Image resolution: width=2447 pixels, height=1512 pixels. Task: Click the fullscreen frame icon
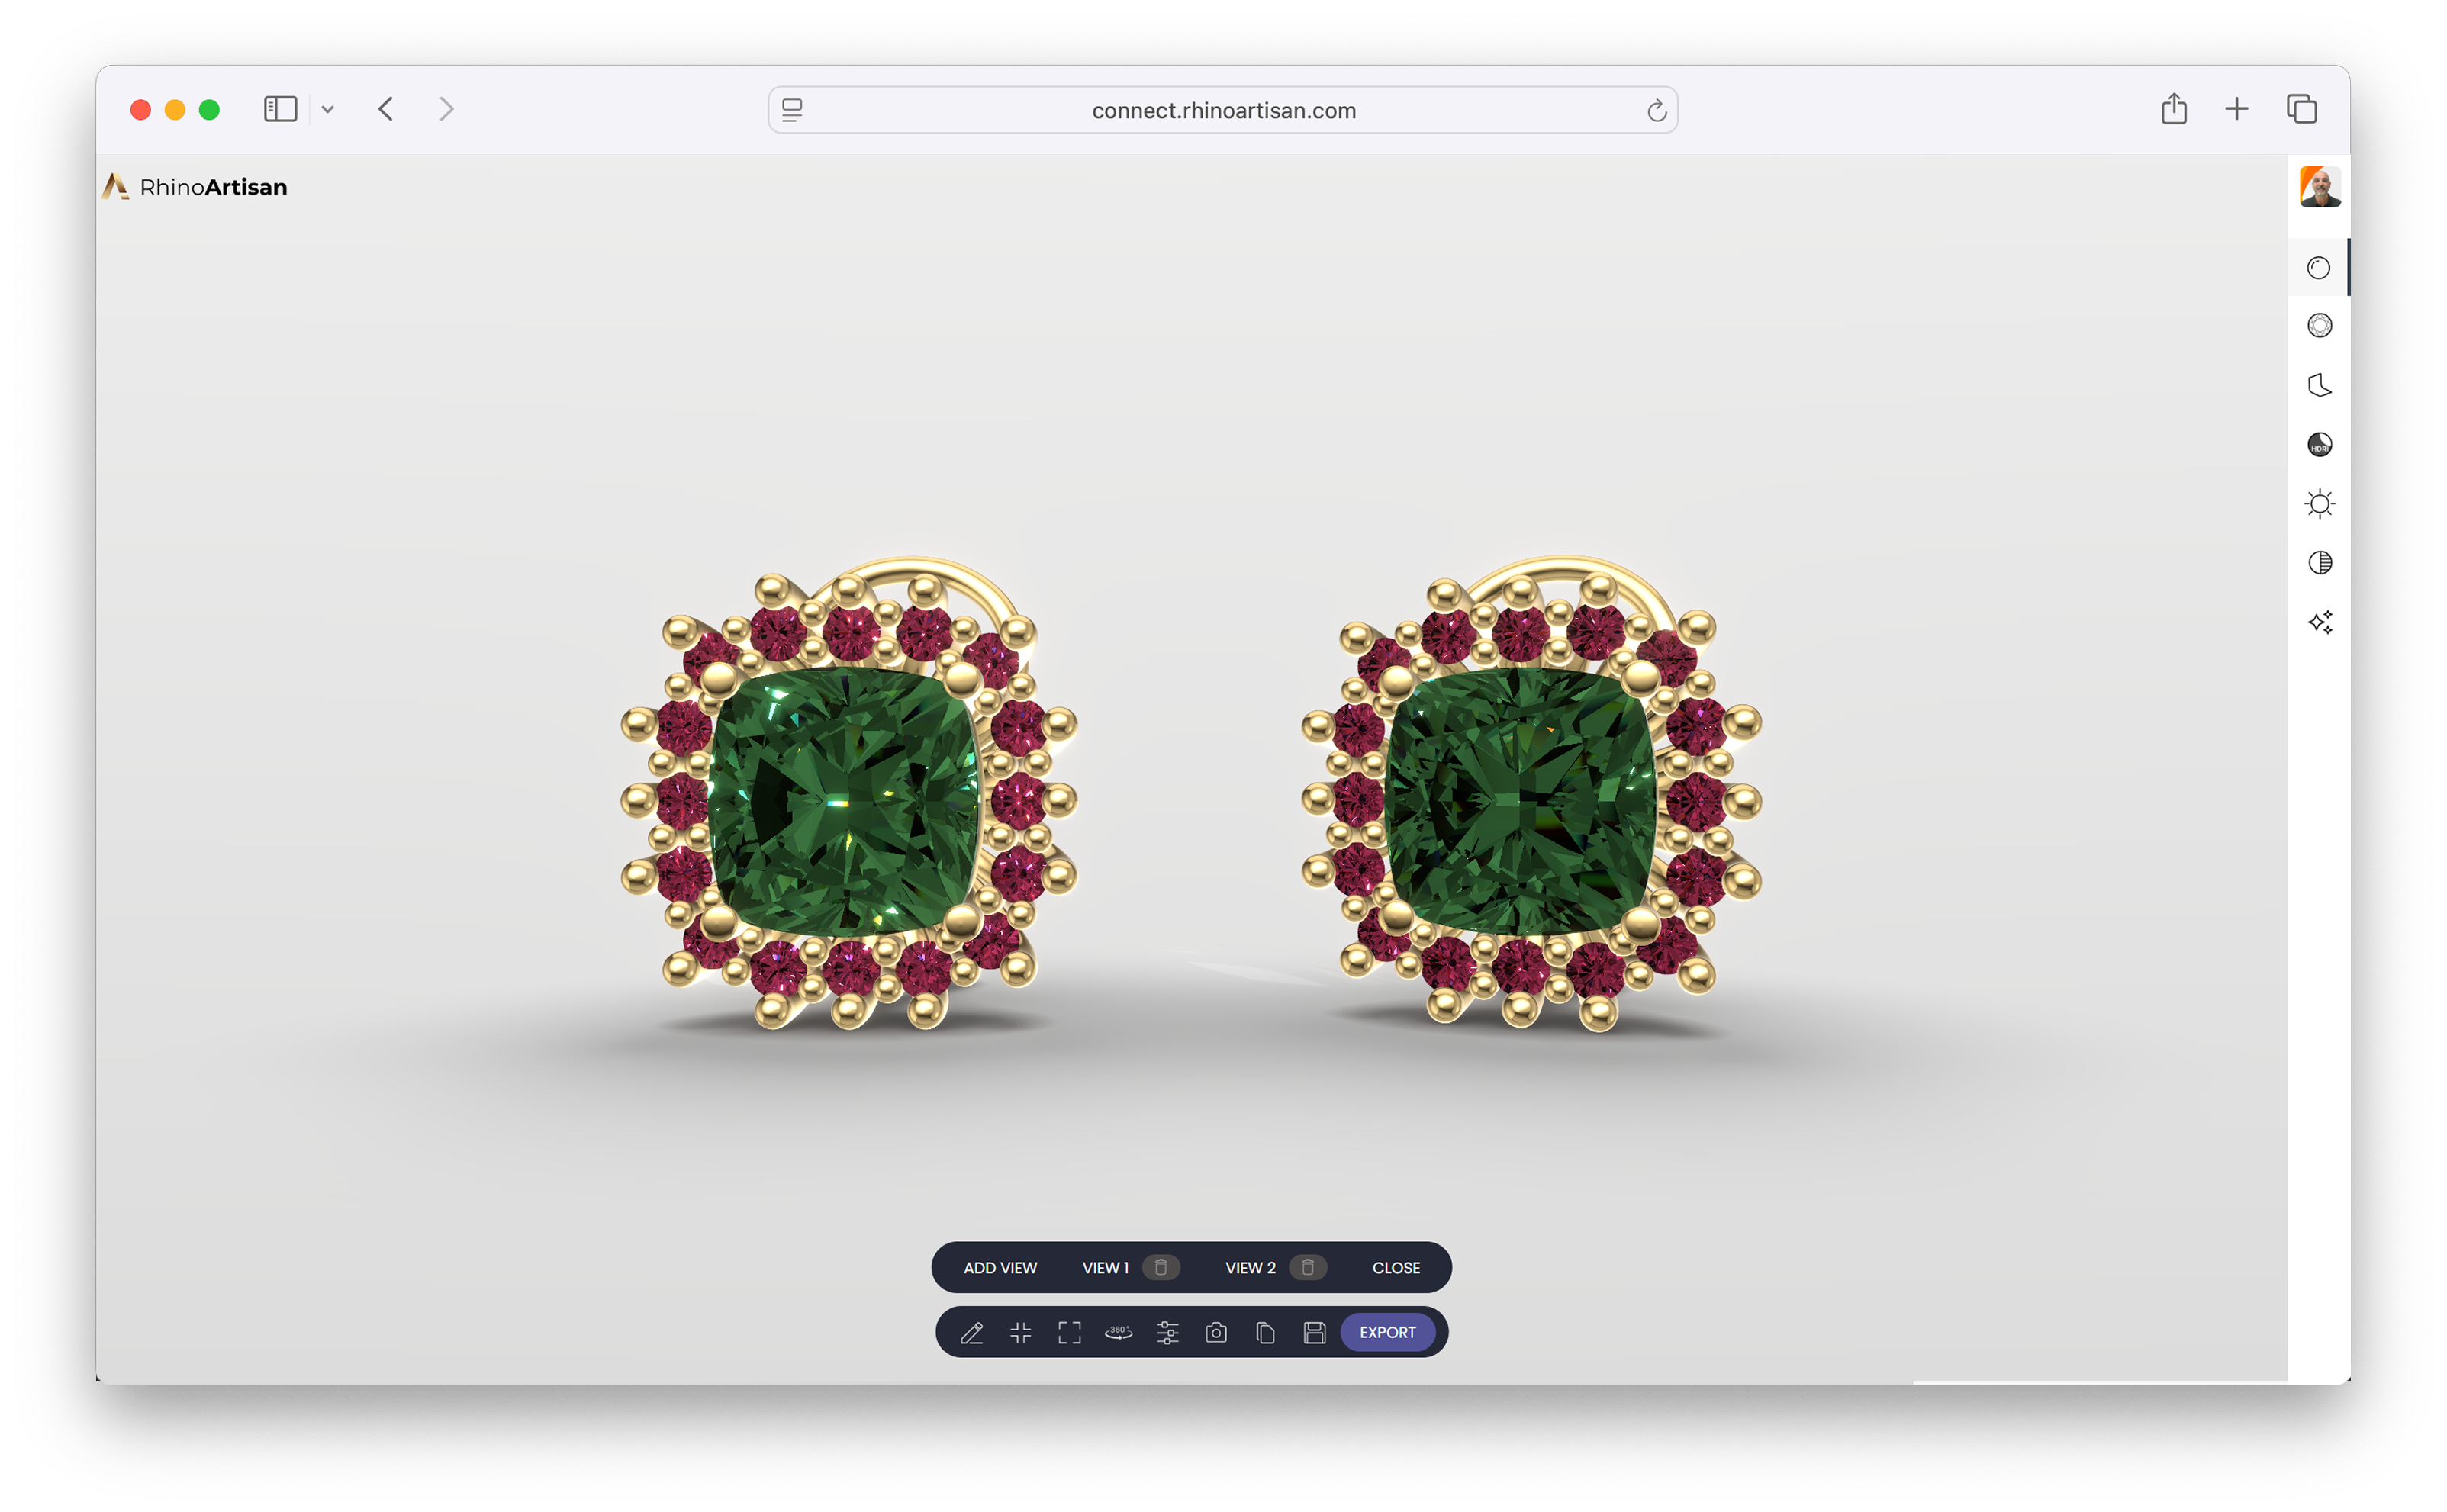click(x=1069, y=1332)
